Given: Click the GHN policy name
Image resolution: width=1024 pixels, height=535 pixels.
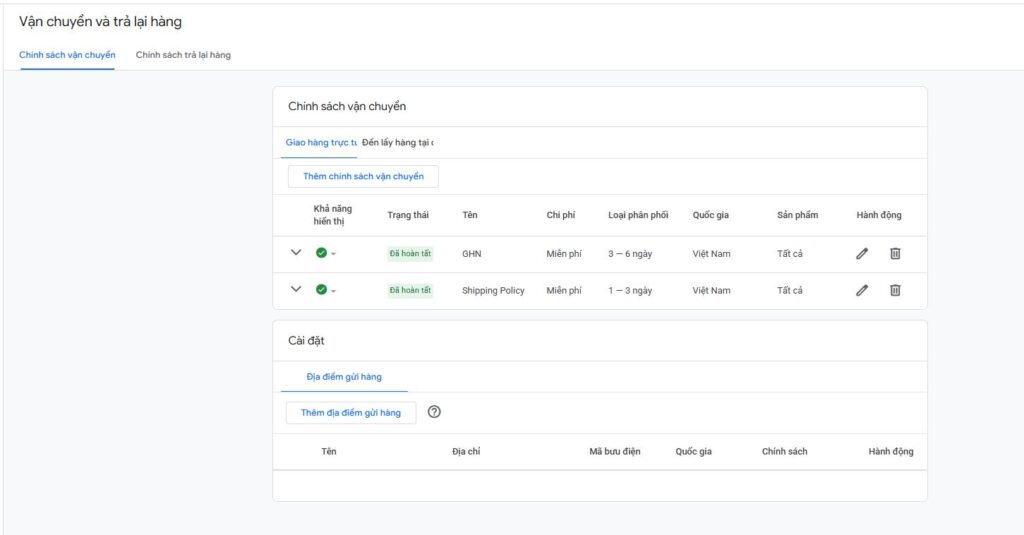Looking at the screenshot, I should tap(472, 254).
